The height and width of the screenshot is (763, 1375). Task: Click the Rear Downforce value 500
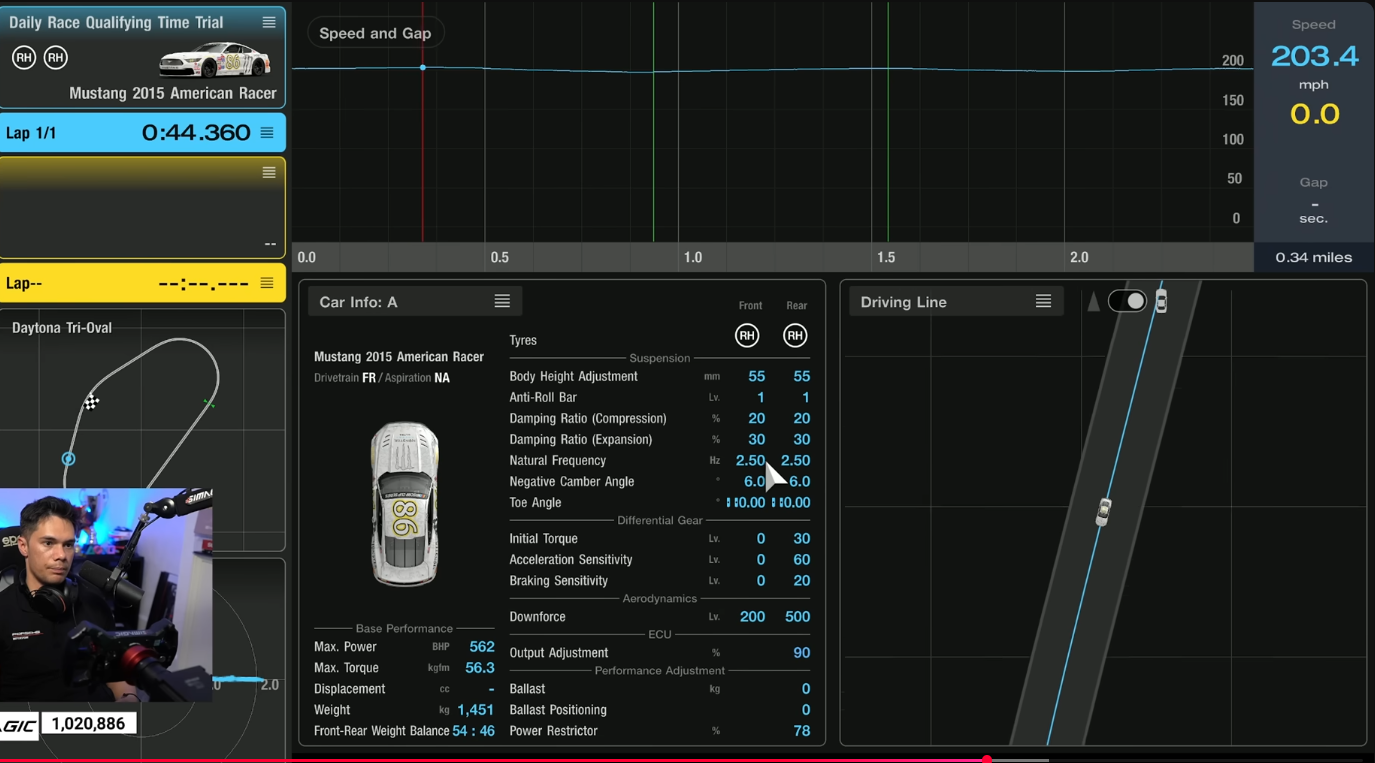(797, 616)
